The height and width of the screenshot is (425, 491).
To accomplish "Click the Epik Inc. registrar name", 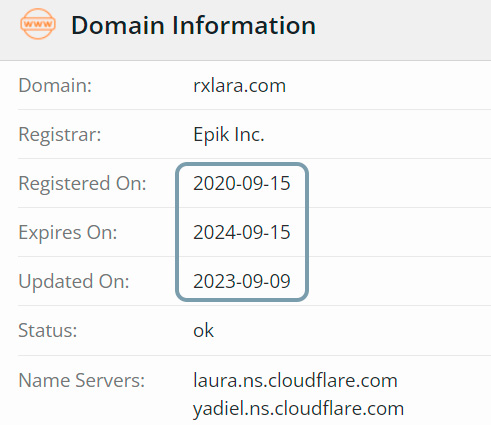I will 229,135.
